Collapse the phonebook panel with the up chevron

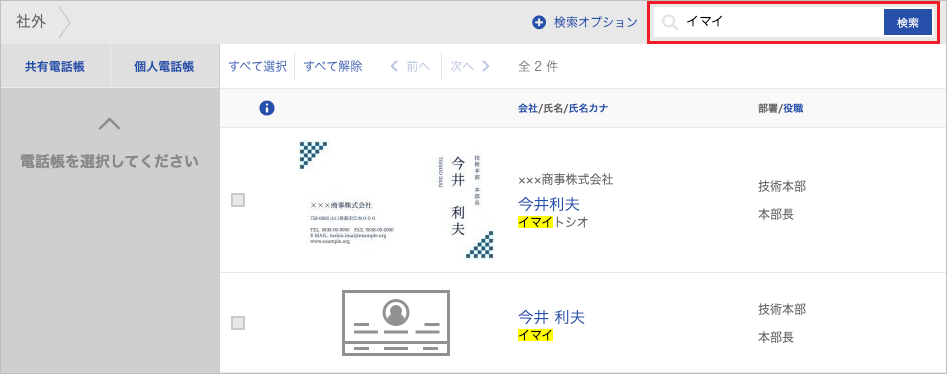(109, 124)
